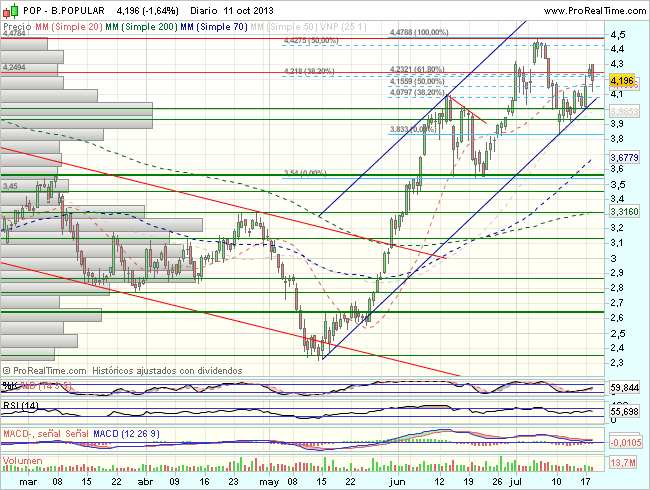Click the jul label on date axis
Image resolution: width=650 pixels, height=490 pixels.
point(516,482)
